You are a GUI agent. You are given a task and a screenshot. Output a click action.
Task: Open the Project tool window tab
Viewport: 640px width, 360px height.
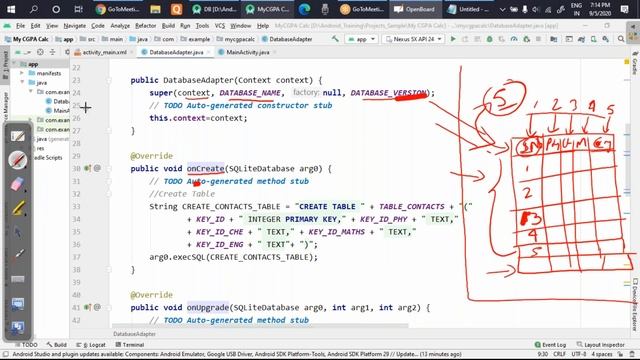pos(5,65)
